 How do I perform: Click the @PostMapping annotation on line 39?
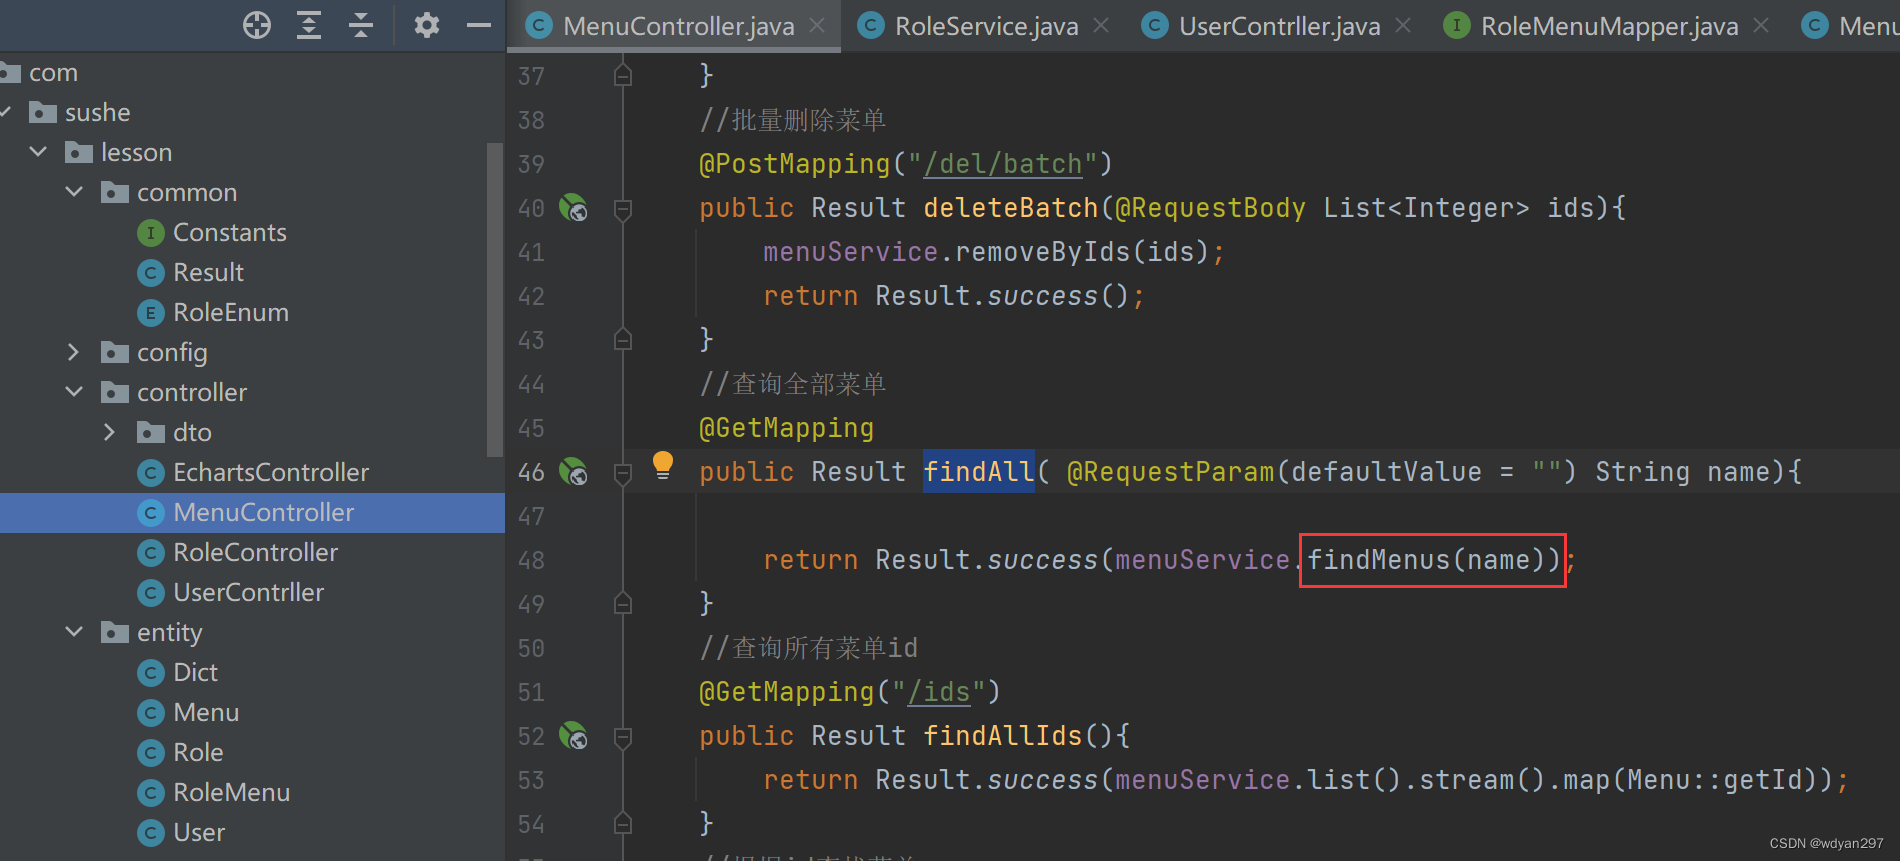[795, 164]
